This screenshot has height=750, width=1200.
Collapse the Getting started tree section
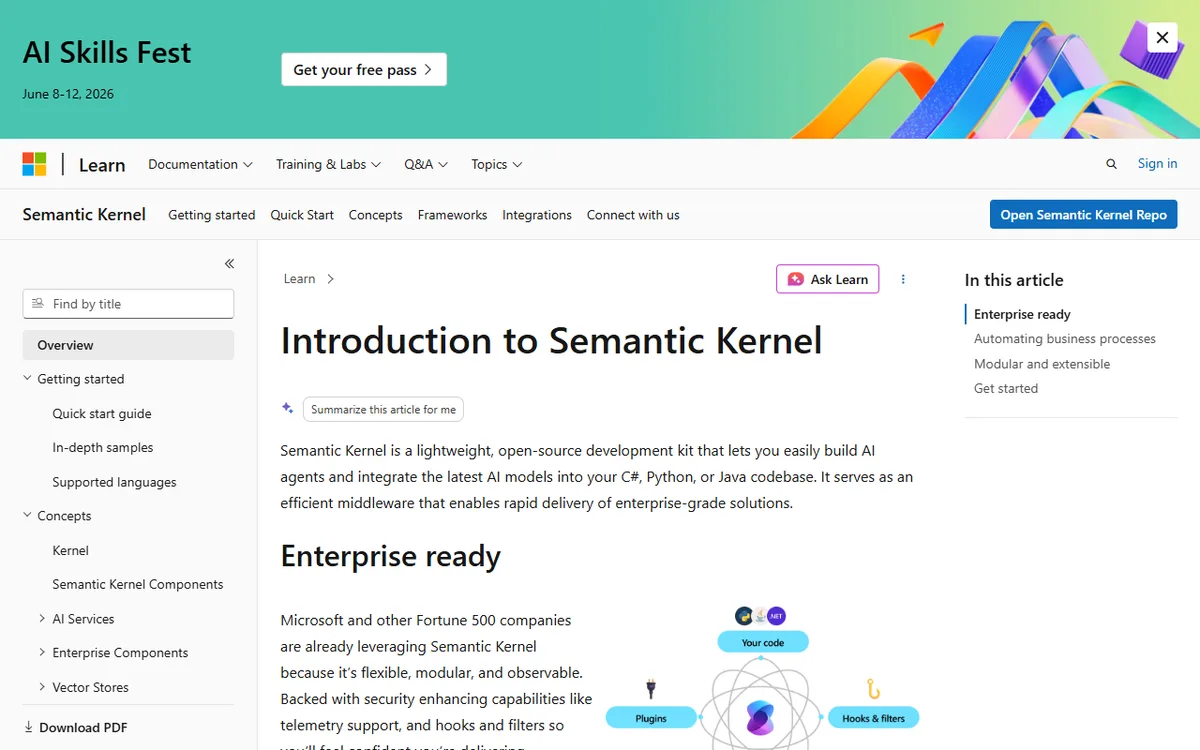[73, 379]
